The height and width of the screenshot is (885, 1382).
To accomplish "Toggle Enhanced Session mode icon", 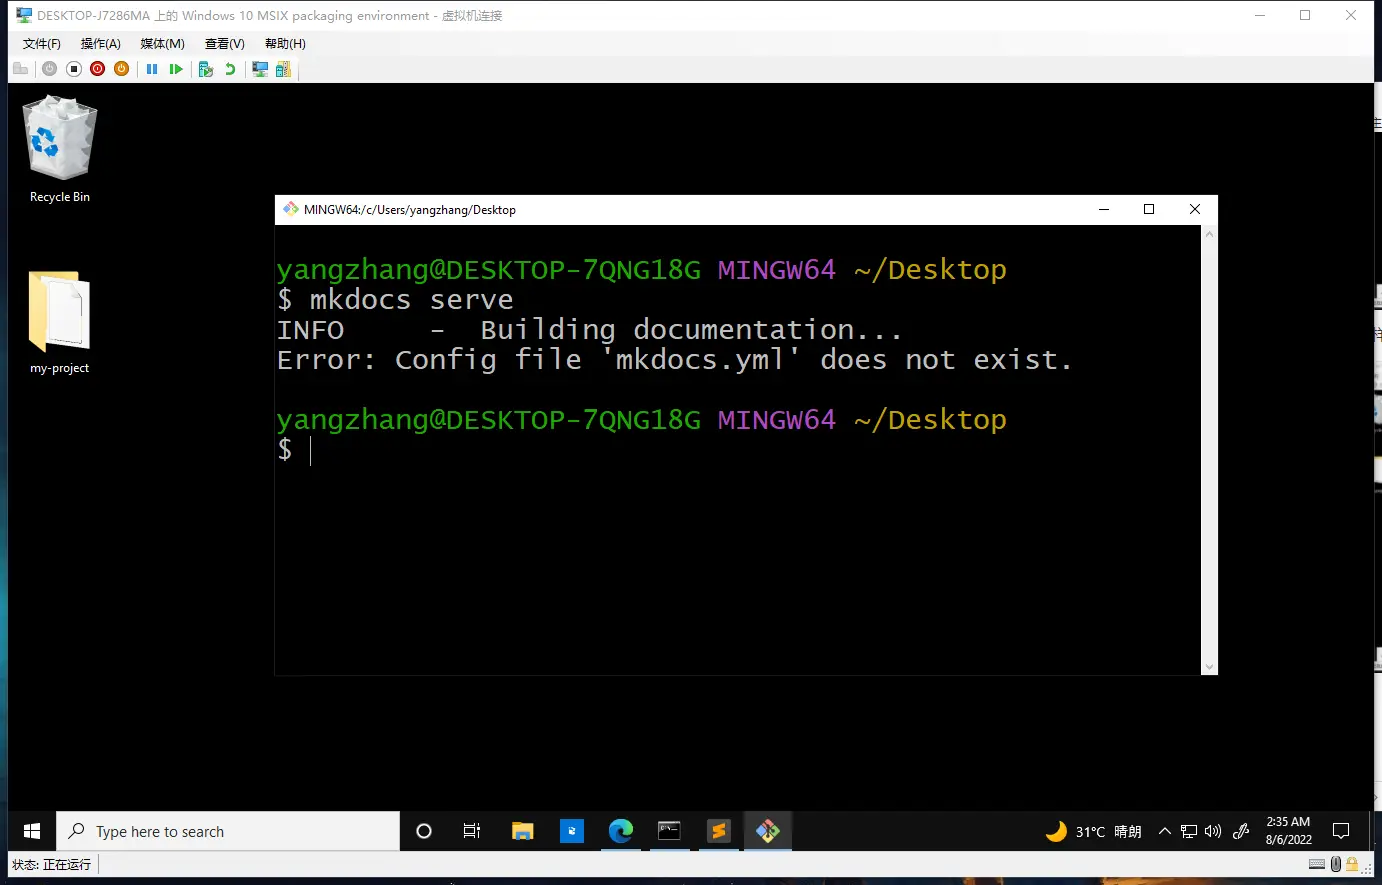I will click(260, 69).
